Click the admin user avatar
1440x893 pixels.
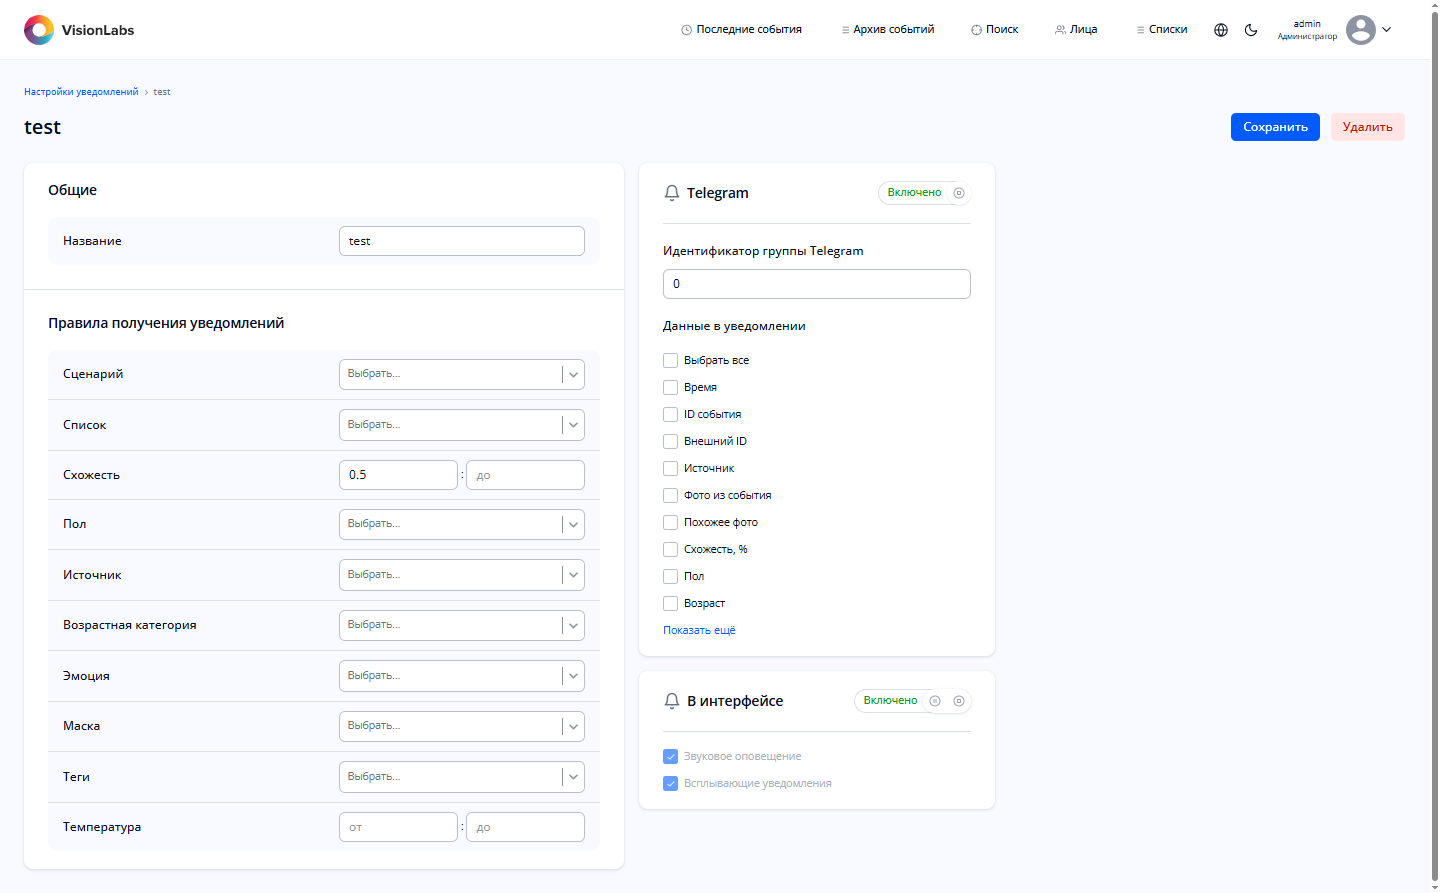(1360, 30)
